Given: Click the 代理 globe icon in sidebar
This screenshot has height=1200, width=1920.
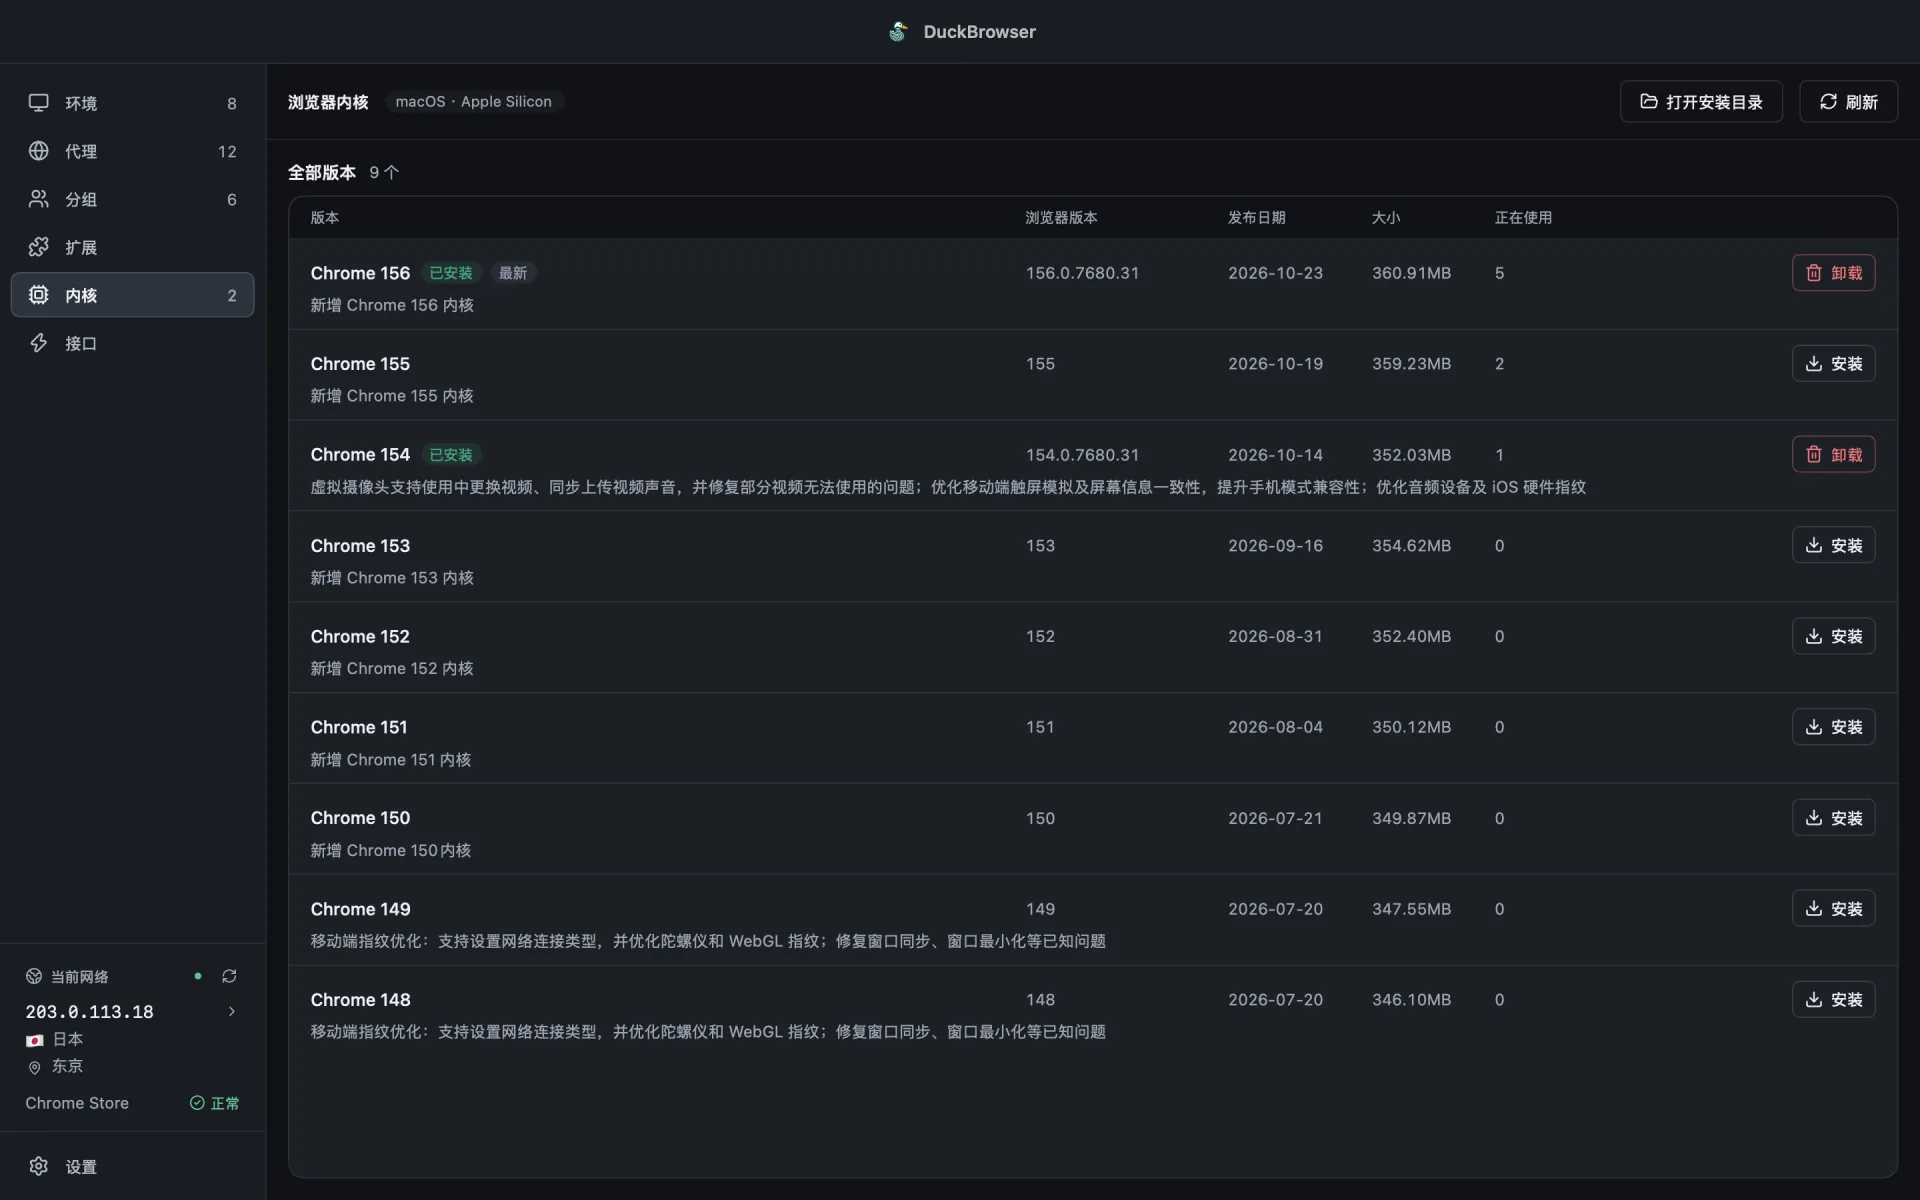Looking at the screenshot, I should (x=38, y=151).
